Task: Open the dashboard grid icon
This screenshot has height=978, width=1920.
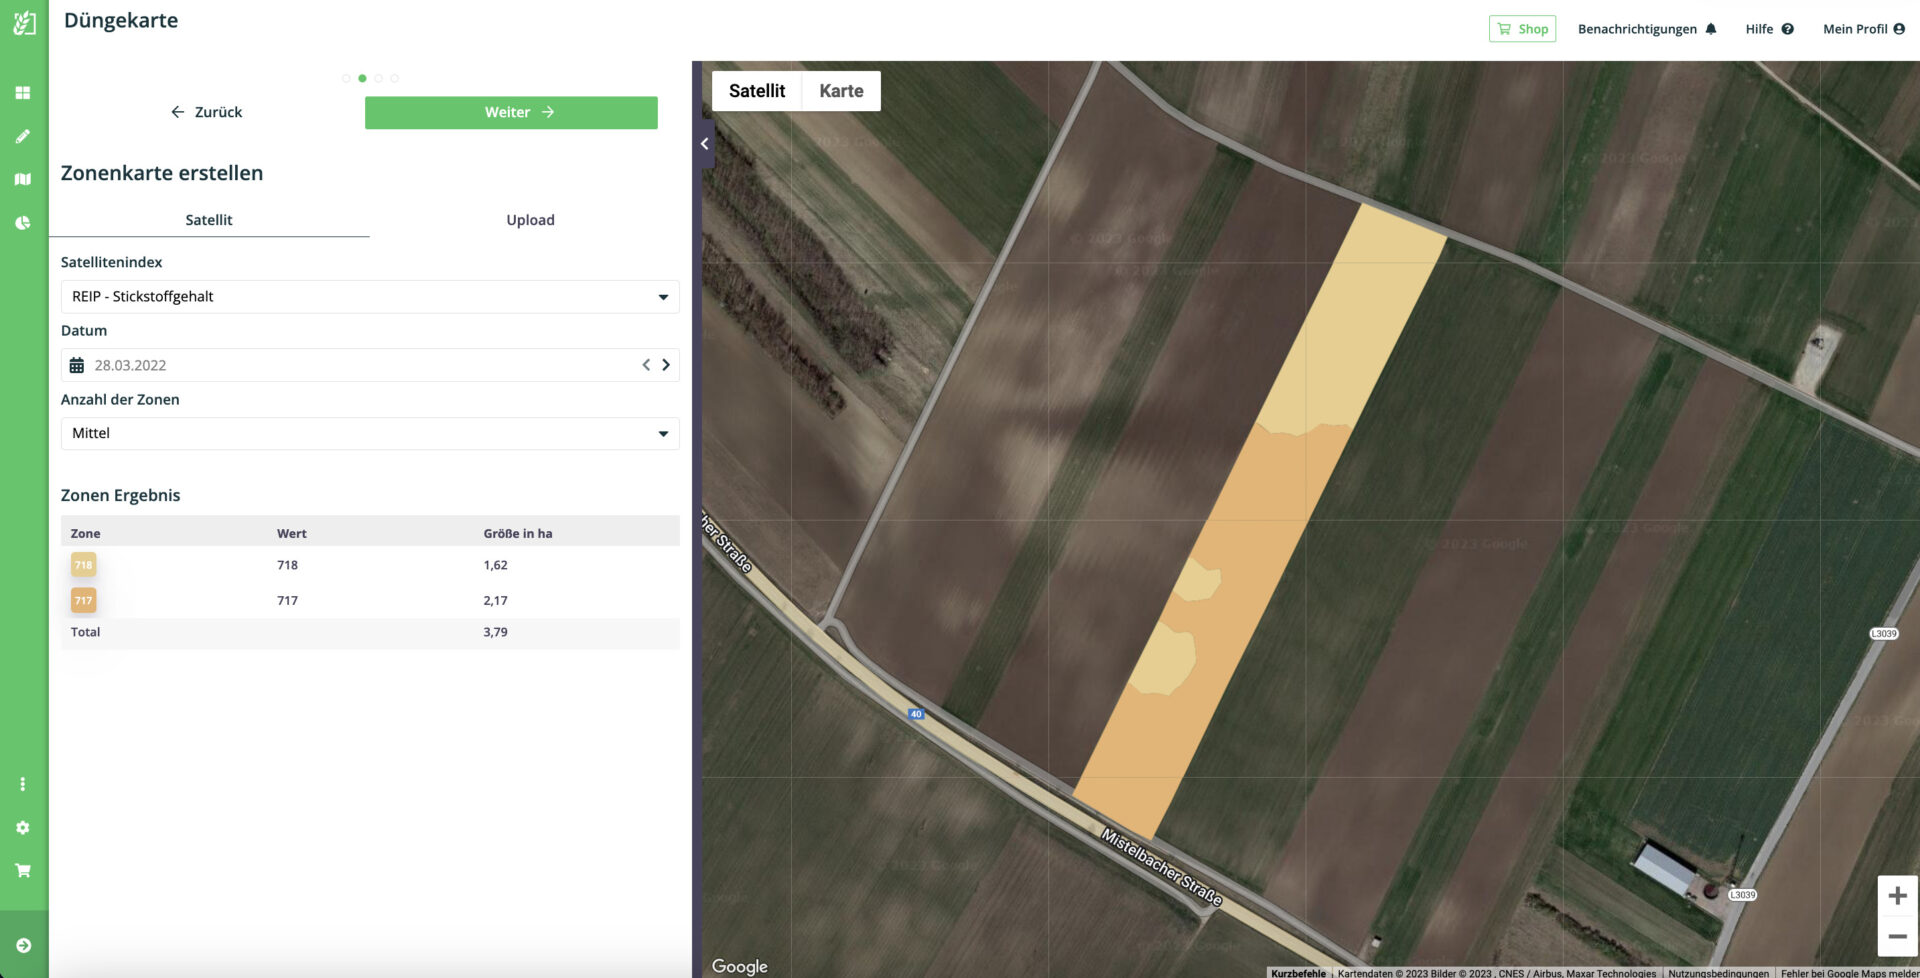Action: click(x=23, y=93)
